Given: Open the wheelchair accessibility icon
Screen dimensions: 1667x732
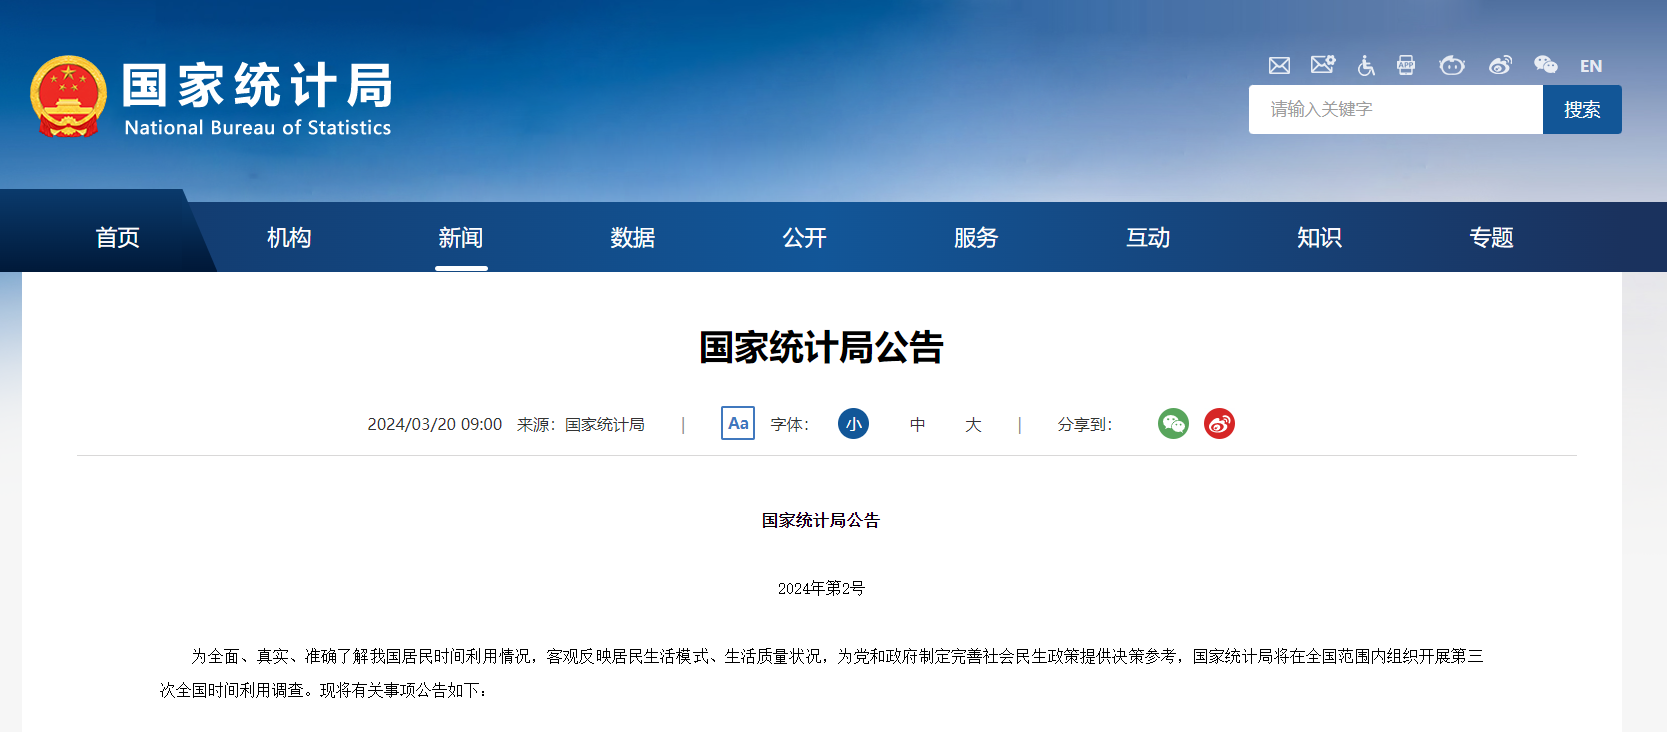Looking at the screenshot, I should click(1366, 66).
